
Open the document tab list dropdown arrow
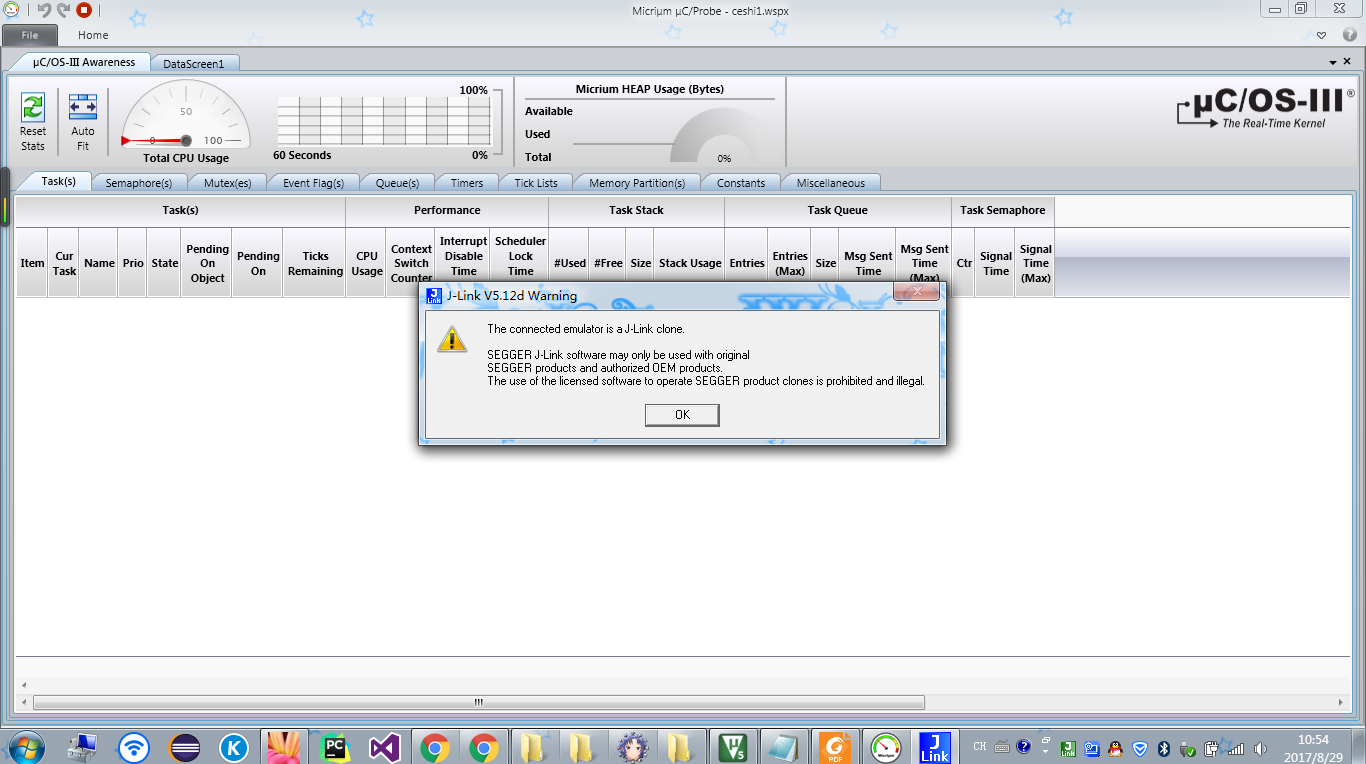pos(1333,62)
